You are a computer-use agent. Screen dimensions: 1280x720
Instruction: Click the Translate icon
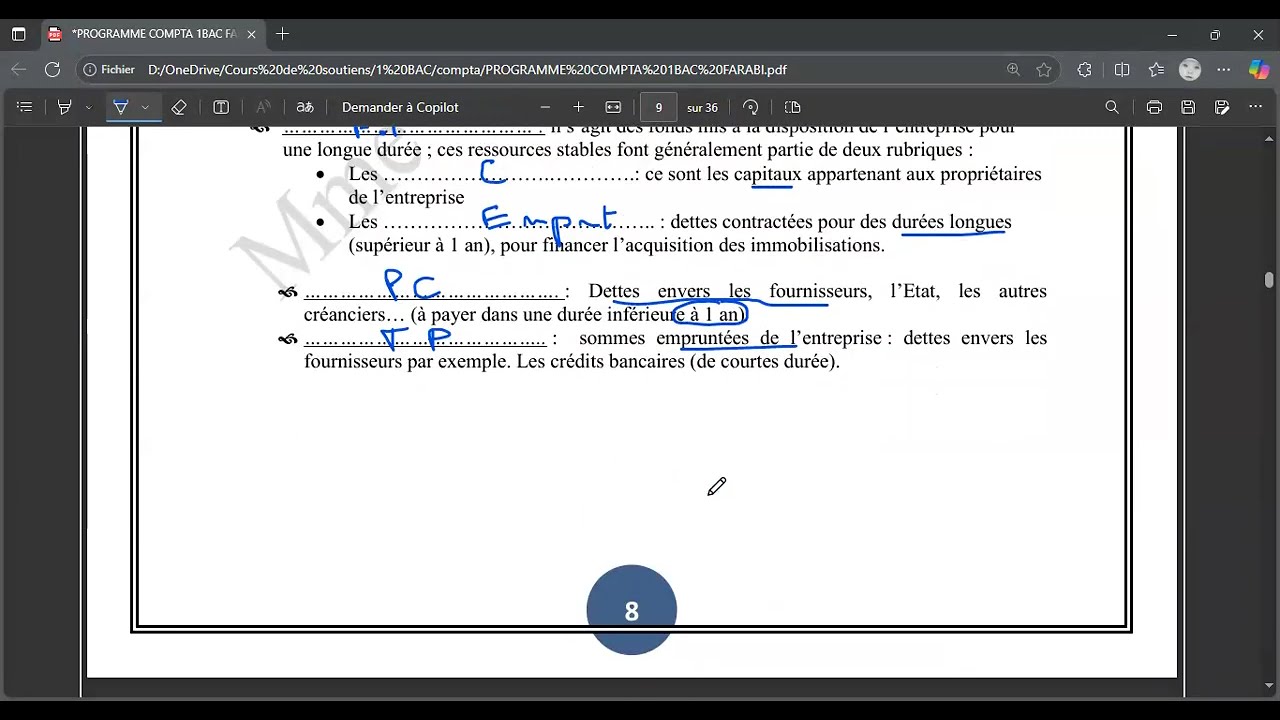point(305,107)
